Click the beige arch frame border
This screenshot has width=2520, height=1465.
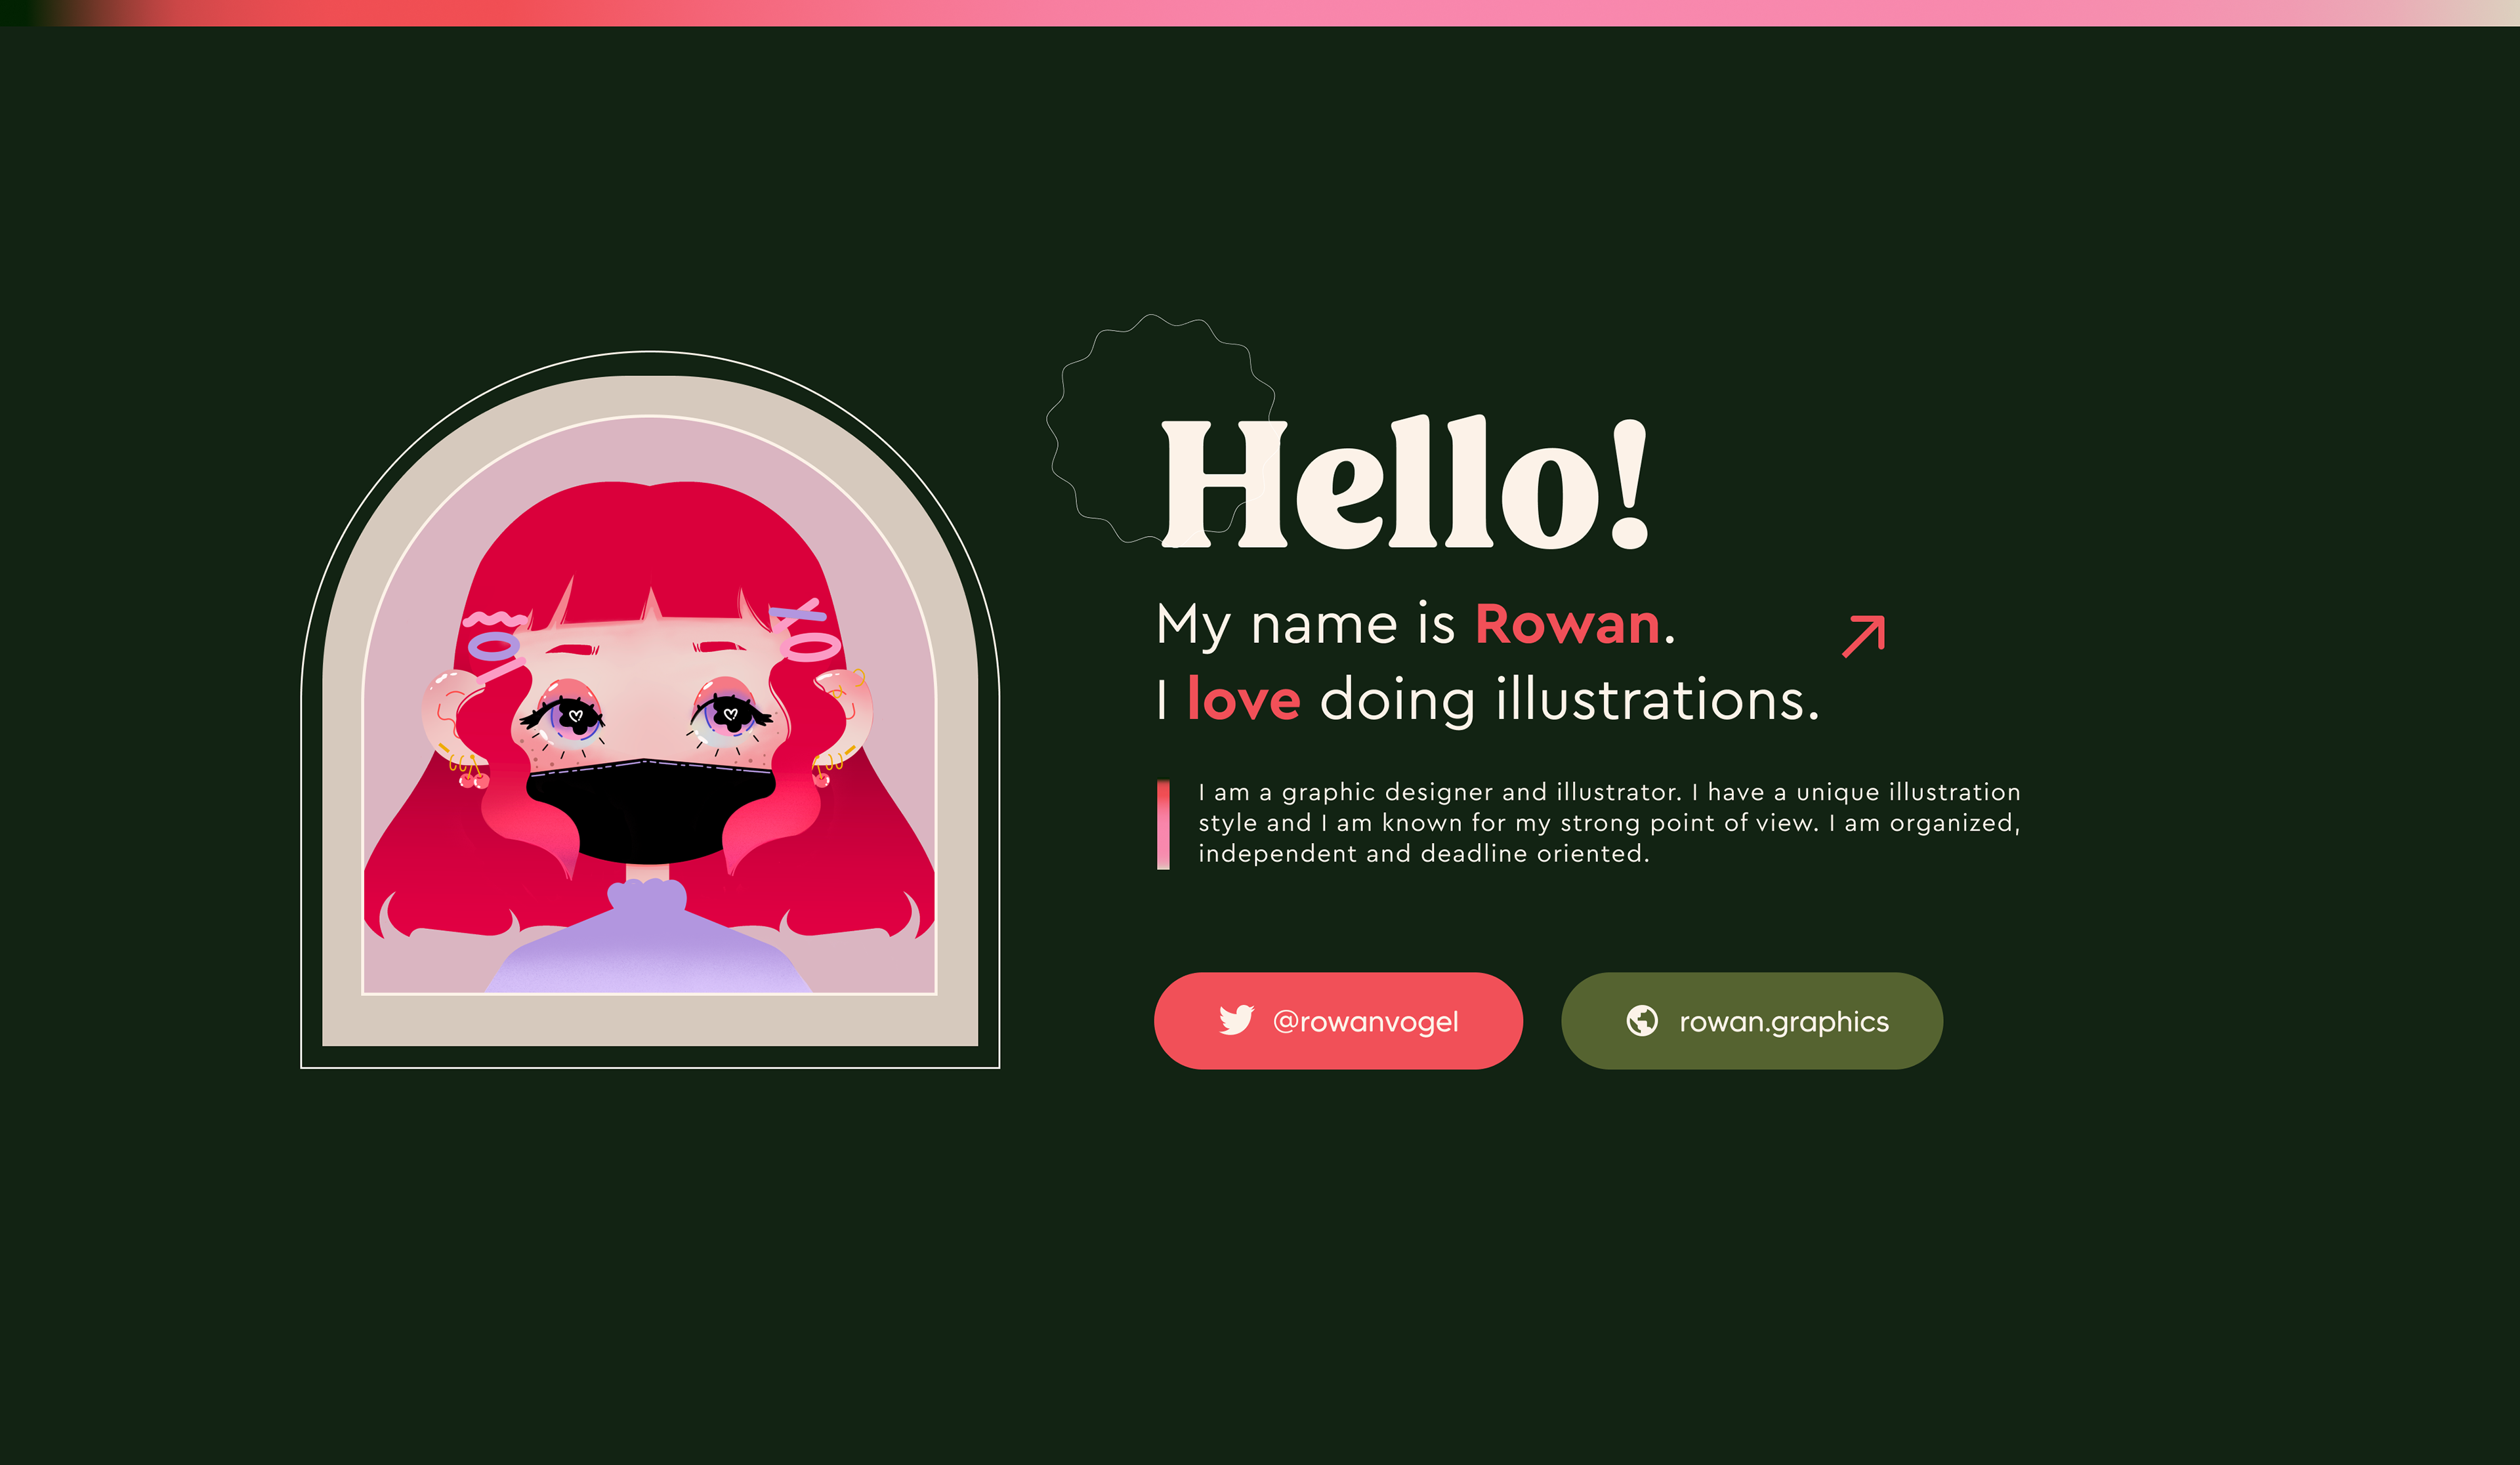pyautogui.click(x=650, y=1020)
